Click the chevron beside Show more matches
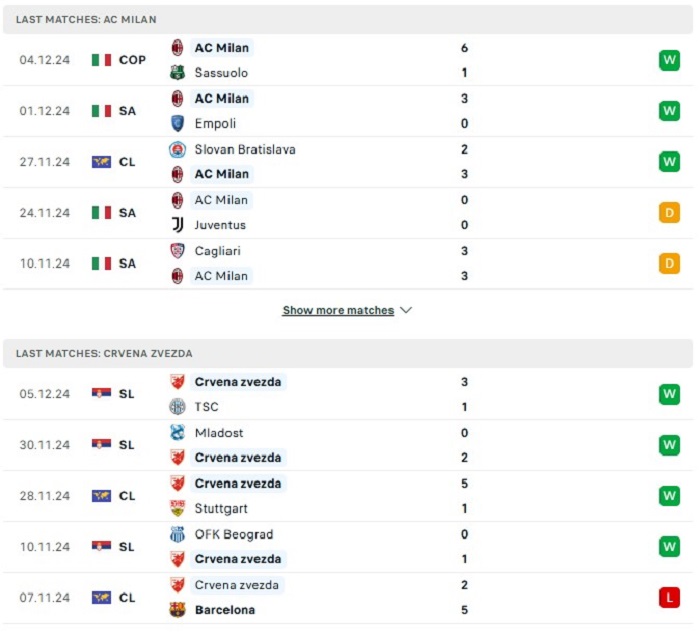 pos(406,310)
